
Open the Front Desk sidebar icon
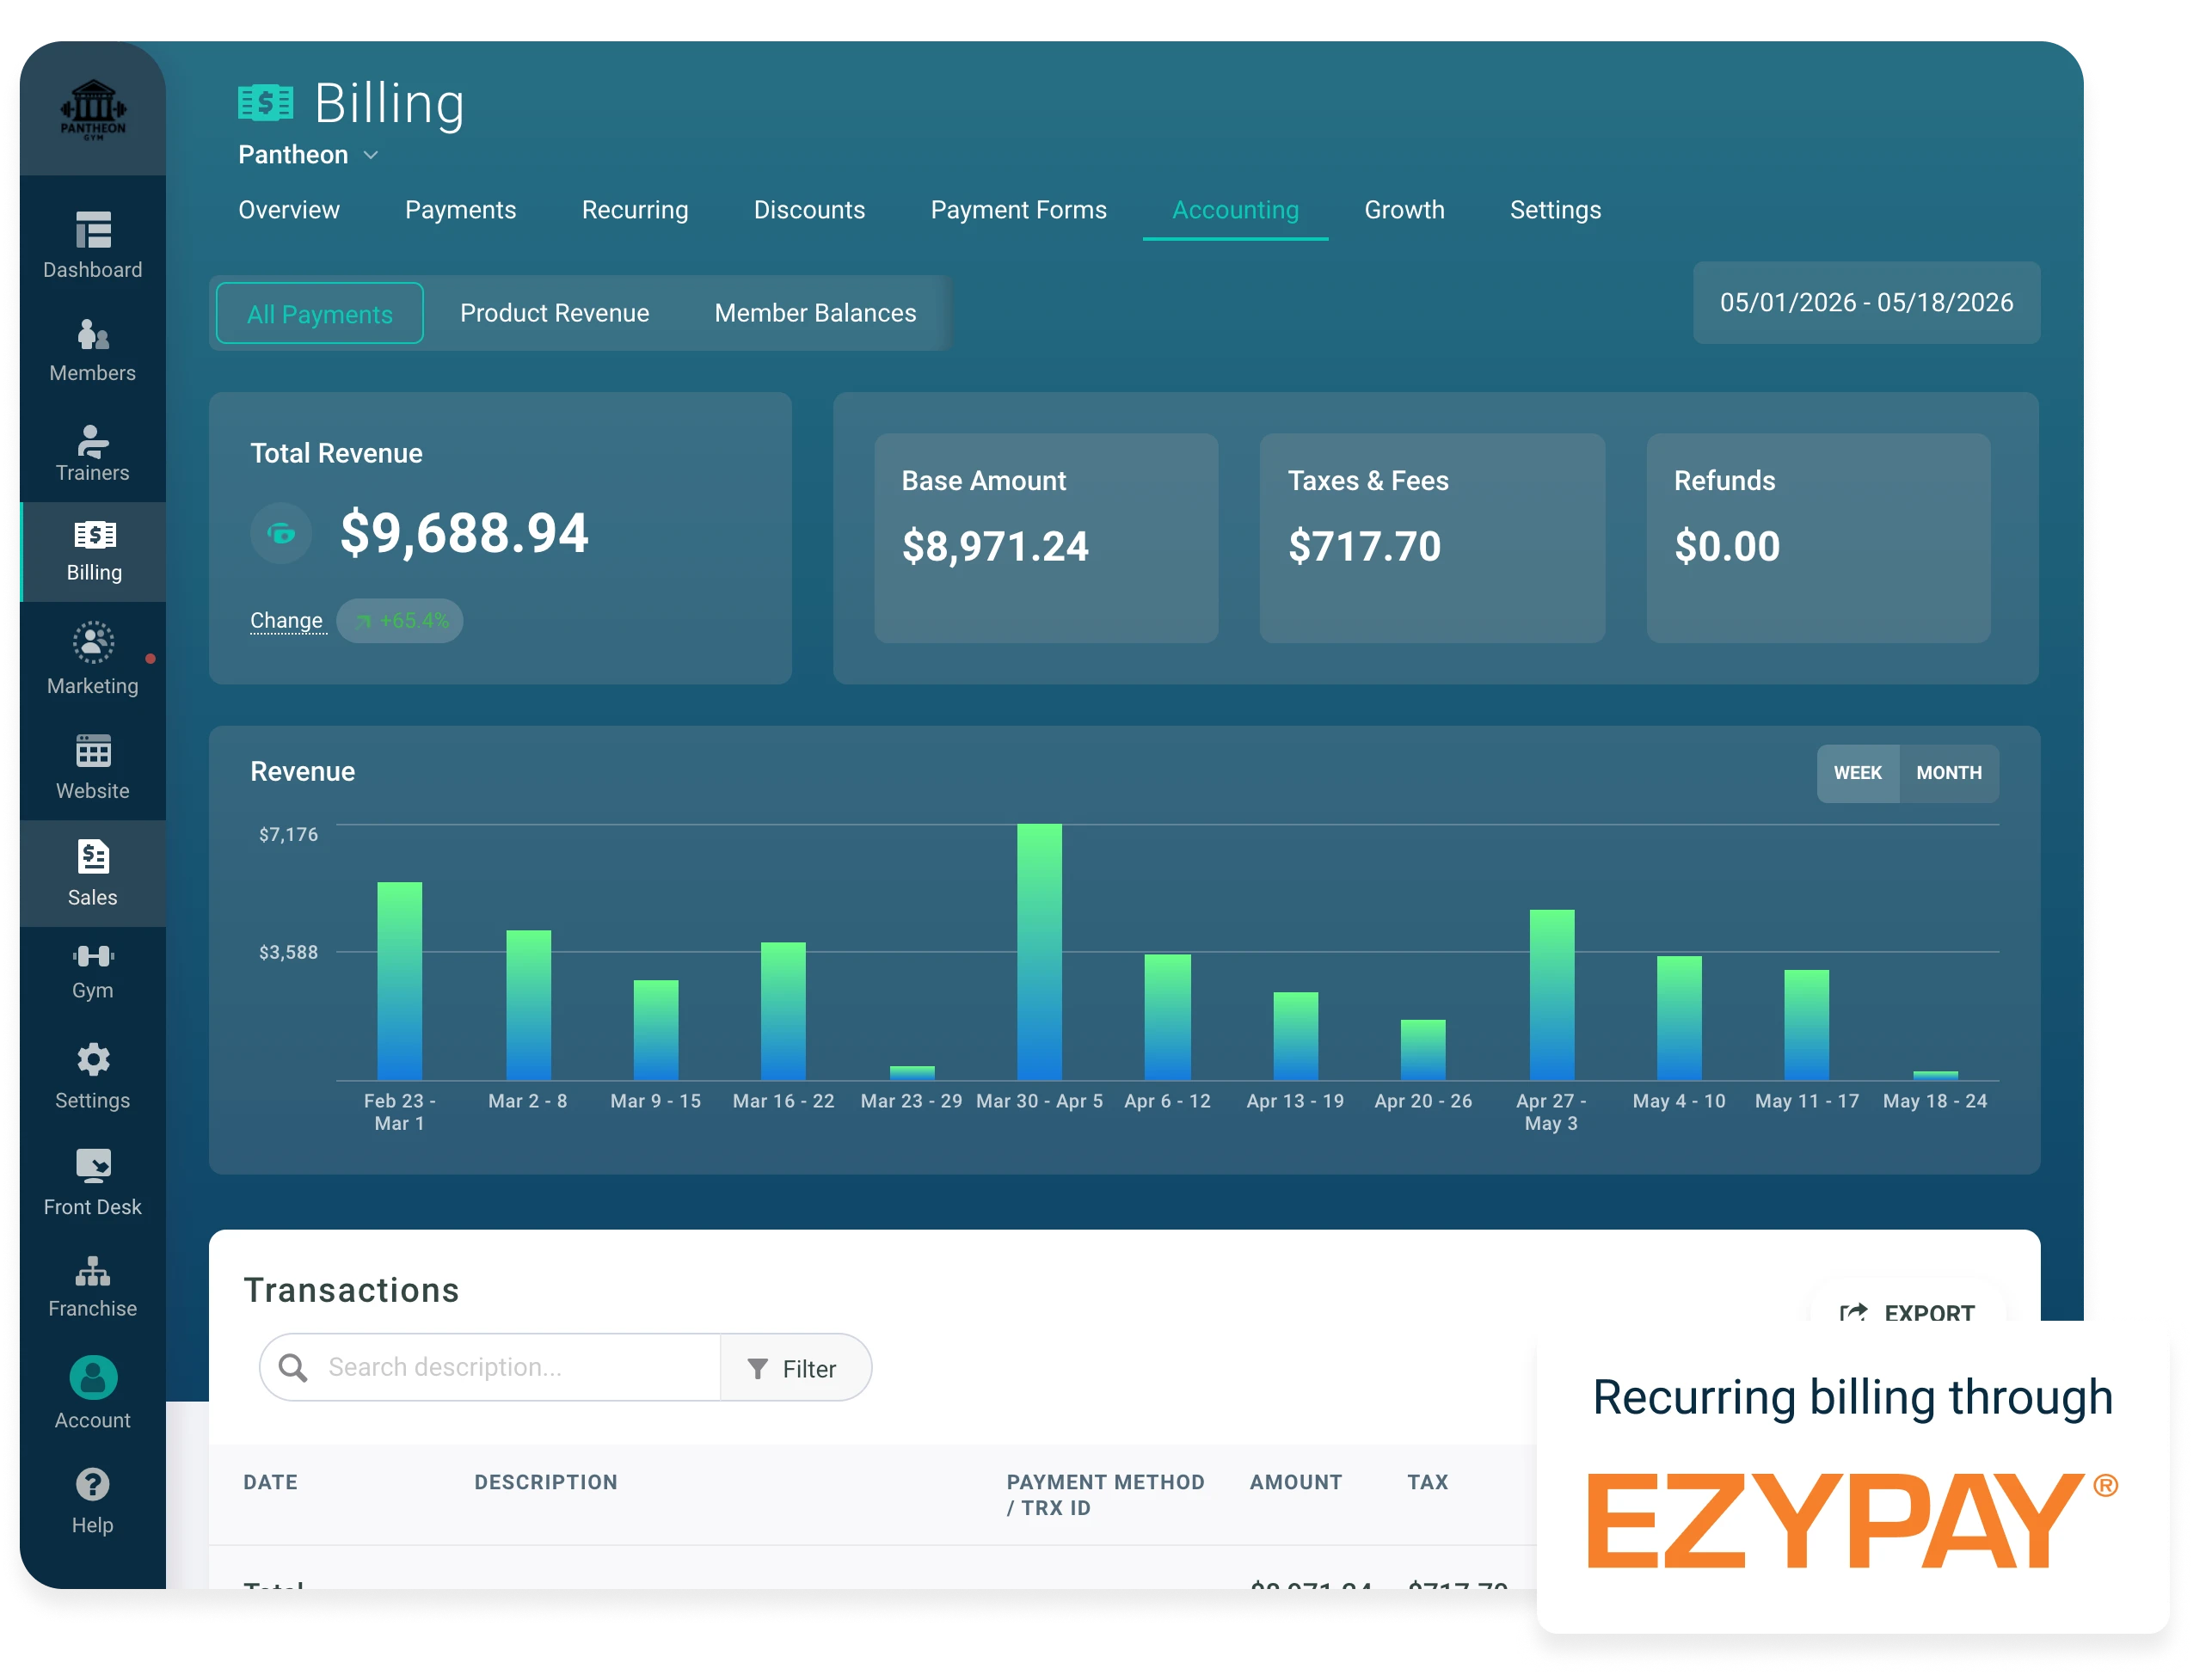(93, 1167)
